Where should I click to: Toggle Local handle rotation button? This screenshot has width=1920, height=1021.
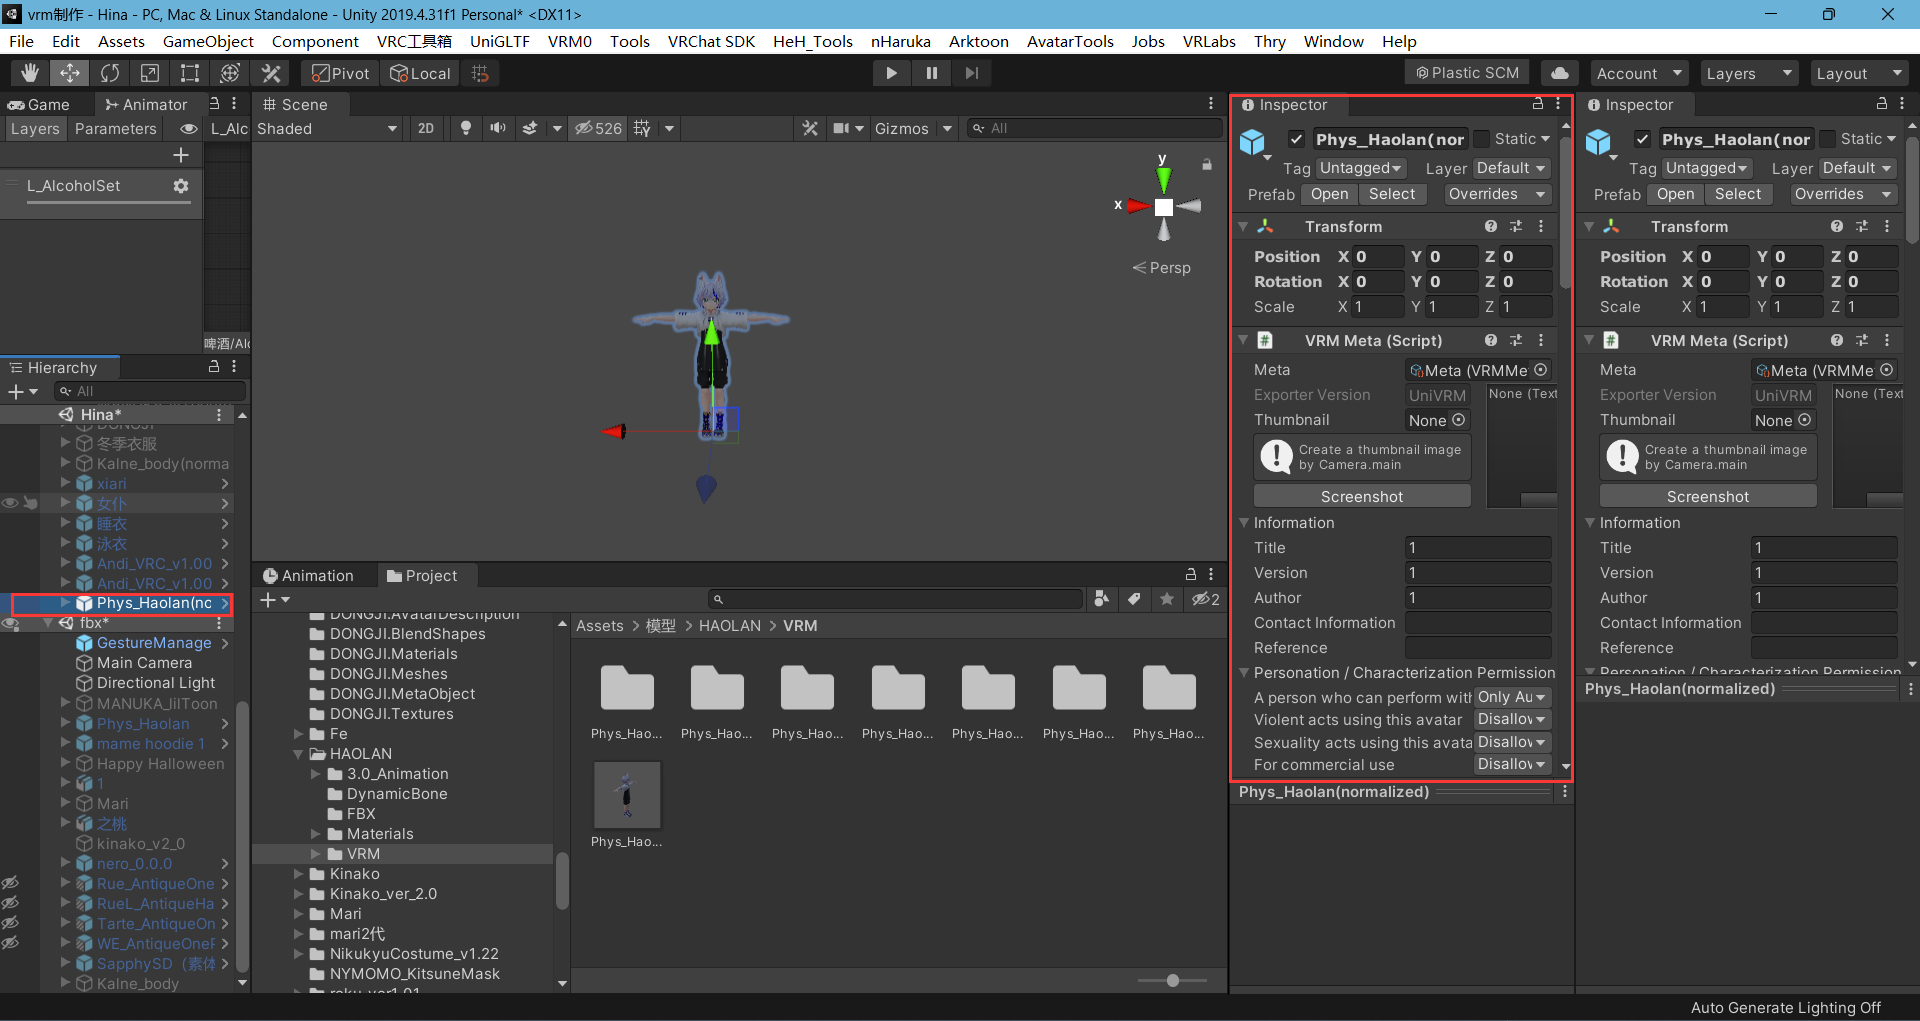(x=420, y=73)
